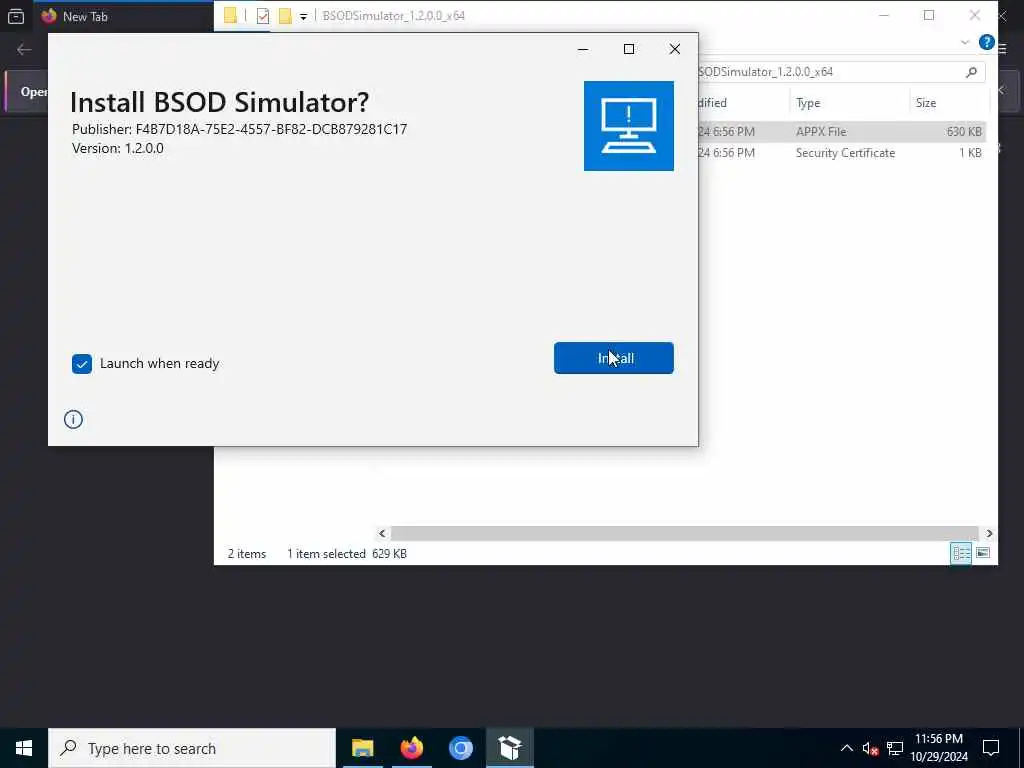This screenshot has height=768, width=1024.
Task: Click the Explorer title bar folder icon
Action: (230, 16)
